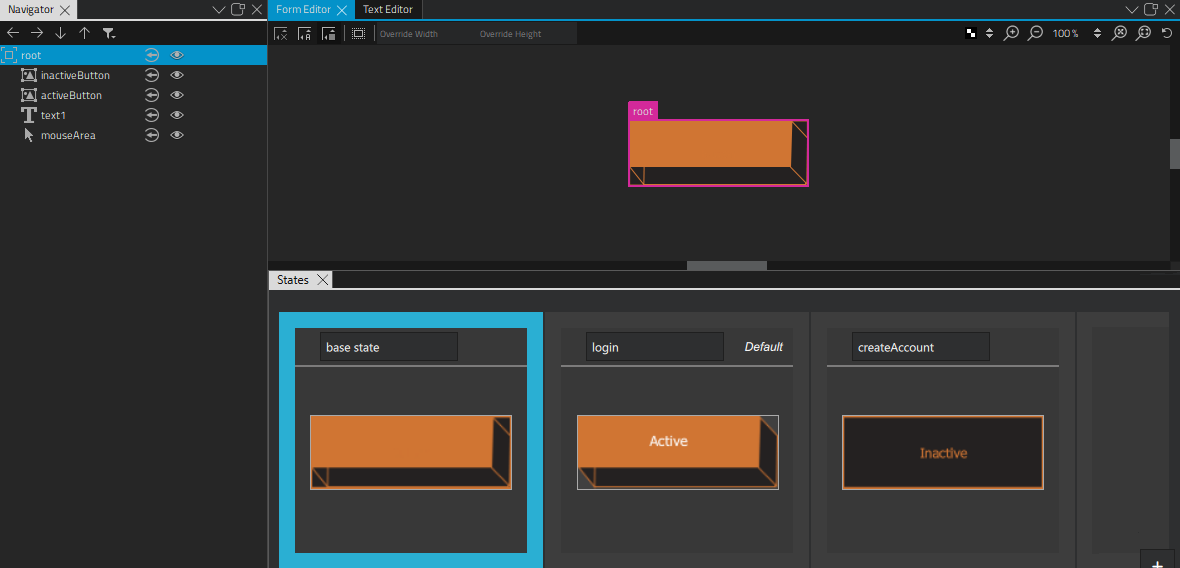Toggle mouseArea visibility eye
Image resolution: width=1180 pixels, height=568 pixels.
click(177, 135)
